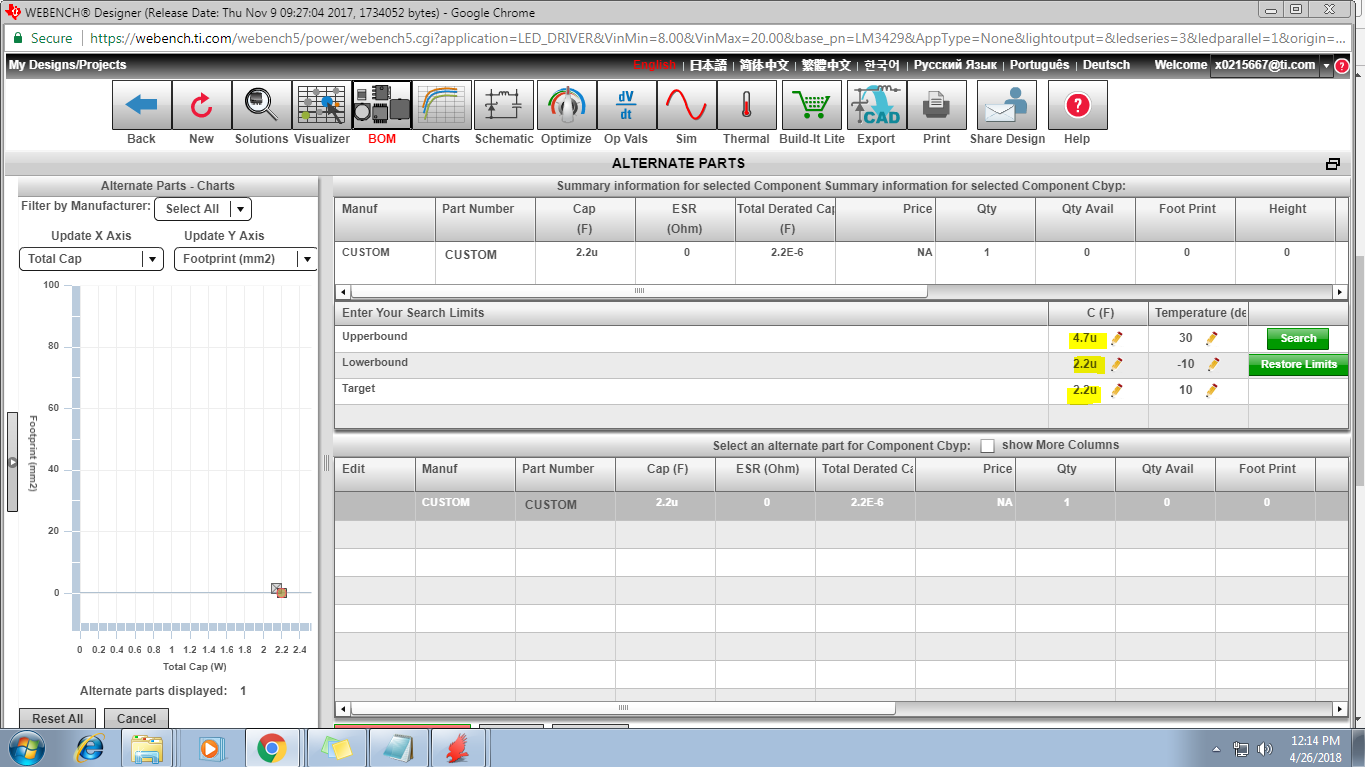
Task: Edit Upperbound C value pencil icon
Action: (1117, 338)
